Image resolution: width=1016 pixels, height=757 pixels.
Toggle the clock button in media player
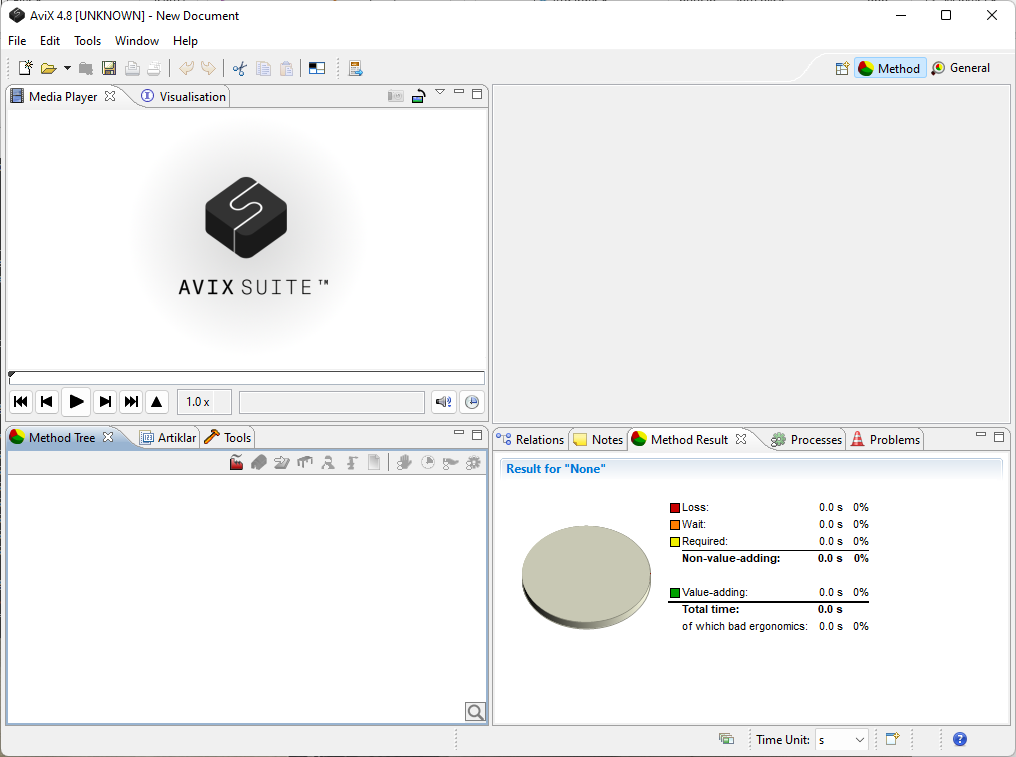pos(472,402)
